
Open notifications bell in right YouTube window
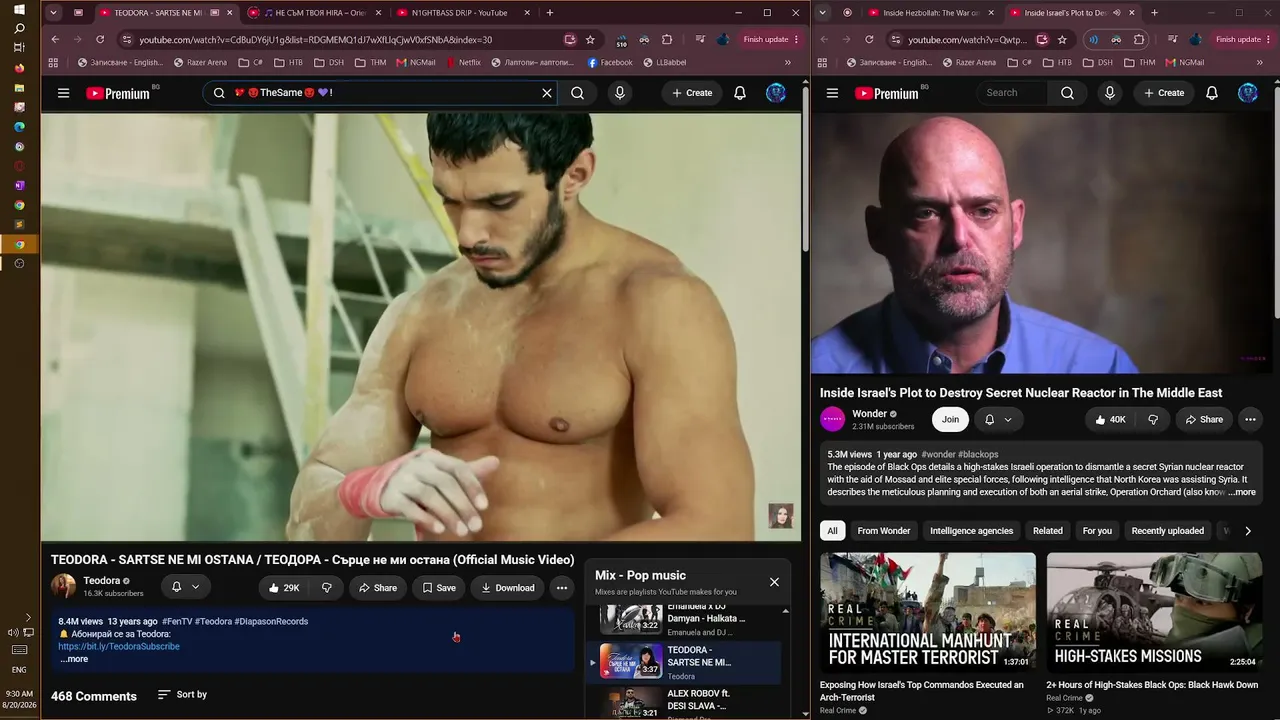coord(1212,93)
